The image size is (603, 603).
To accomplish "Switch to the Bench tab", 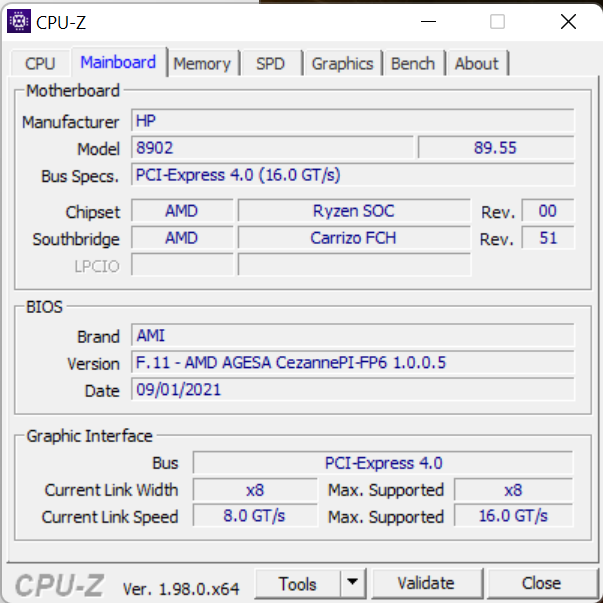I will [x=413, y=63].
